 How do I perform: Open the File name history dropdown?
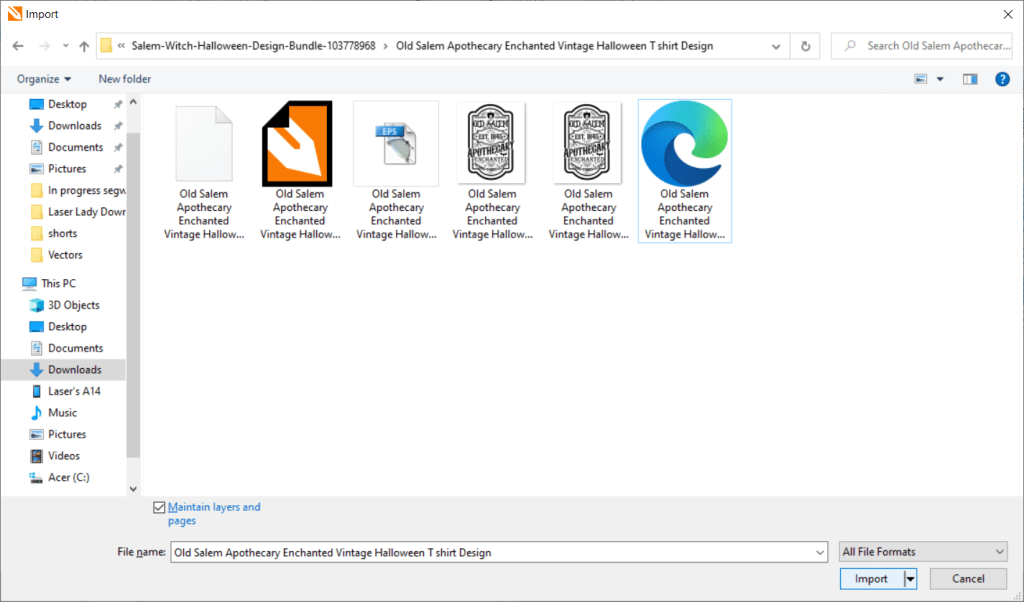pyautogui.click(x=819, y=552)
